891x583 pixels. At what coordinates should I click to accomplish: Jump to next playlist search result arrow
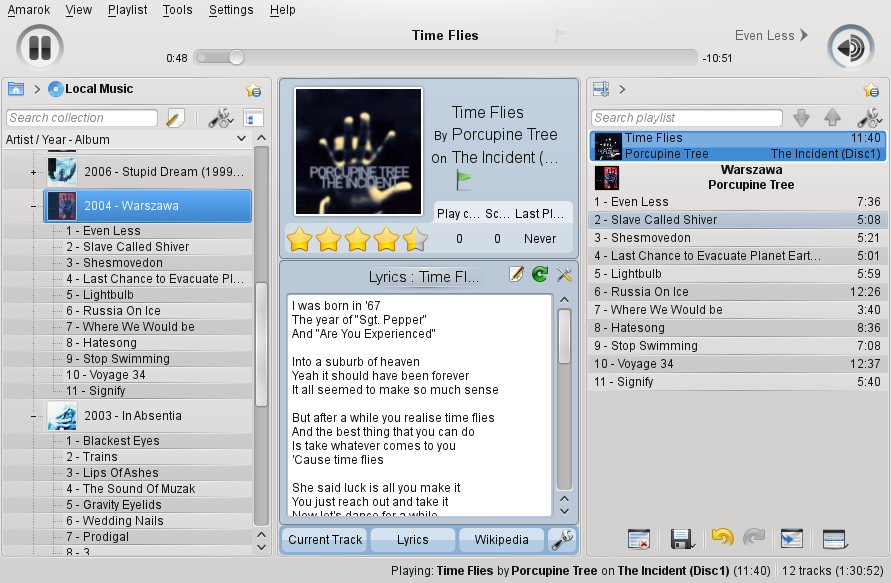coord(801,118)
